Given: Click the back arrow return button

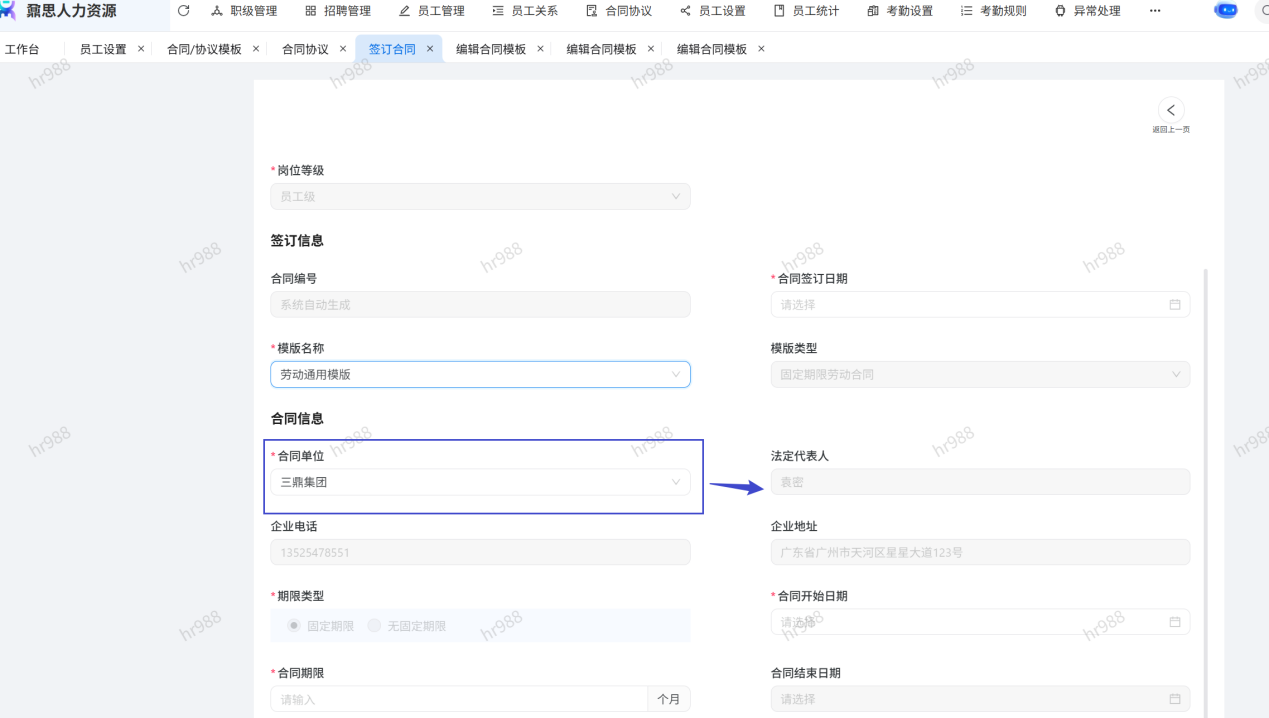Looking at the screenshot, I should tap(1171, 110).
